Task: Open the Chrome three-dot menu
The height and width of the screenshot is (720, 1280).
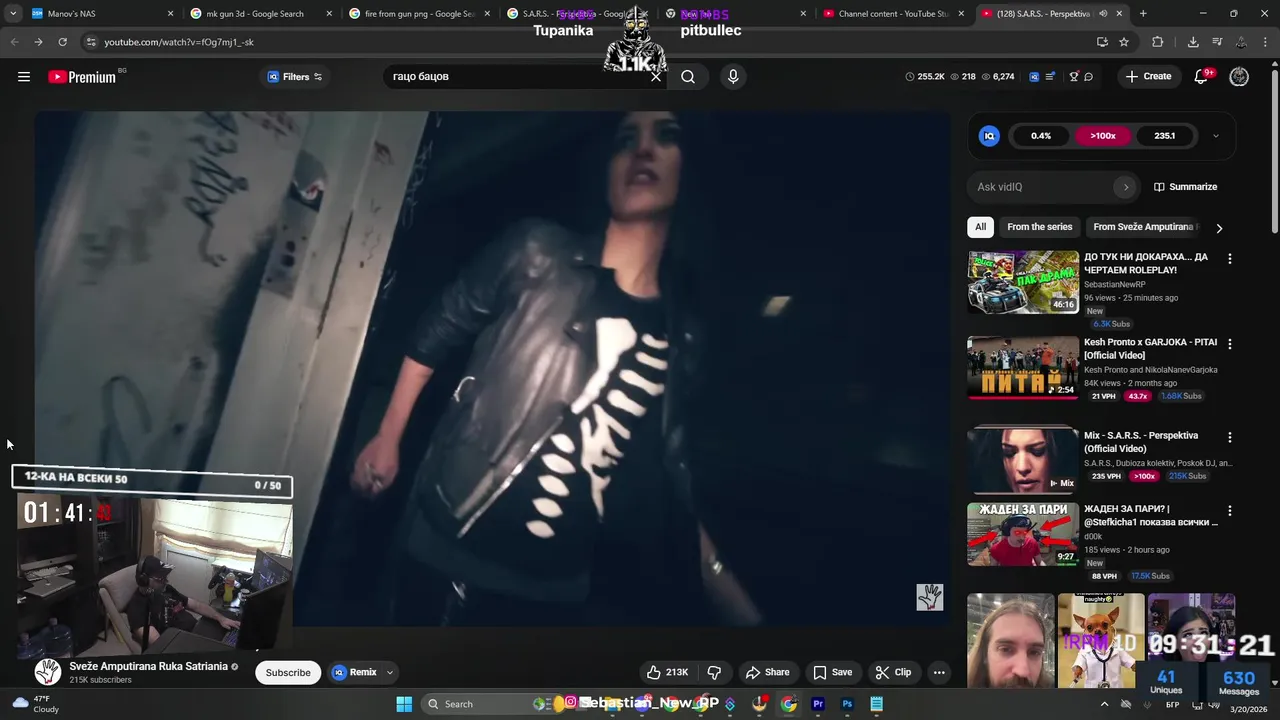Action: coord(1266,42)
